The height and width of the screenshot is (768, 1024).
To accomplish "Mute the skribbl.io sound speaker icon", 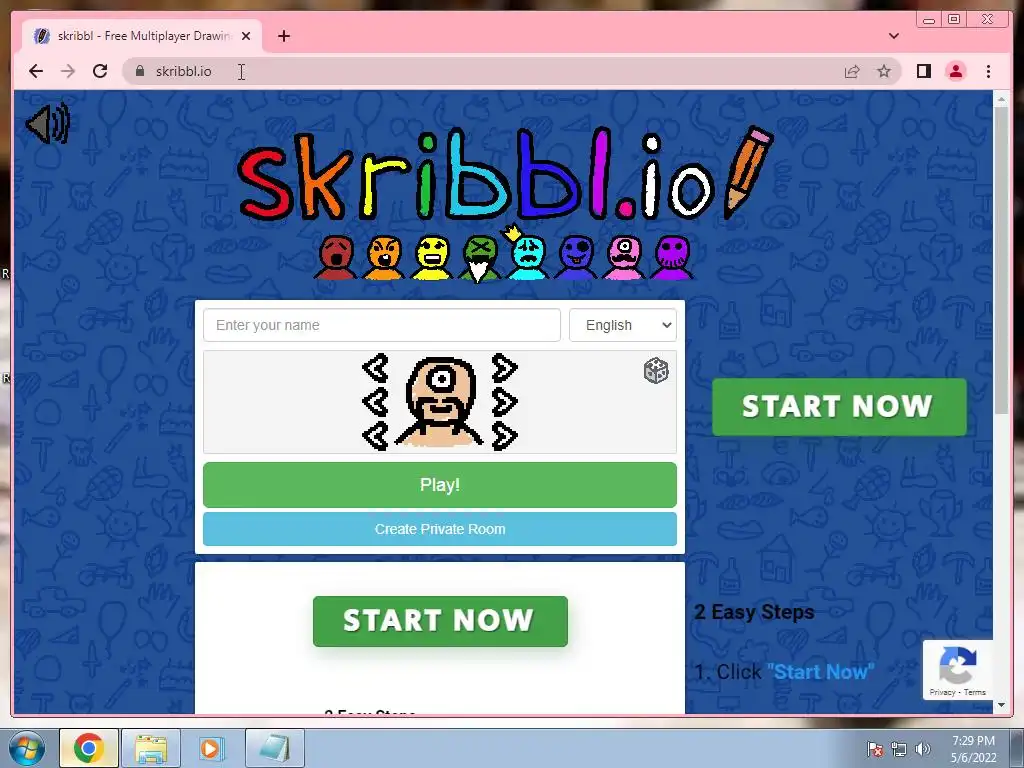I will coord(48,123).
